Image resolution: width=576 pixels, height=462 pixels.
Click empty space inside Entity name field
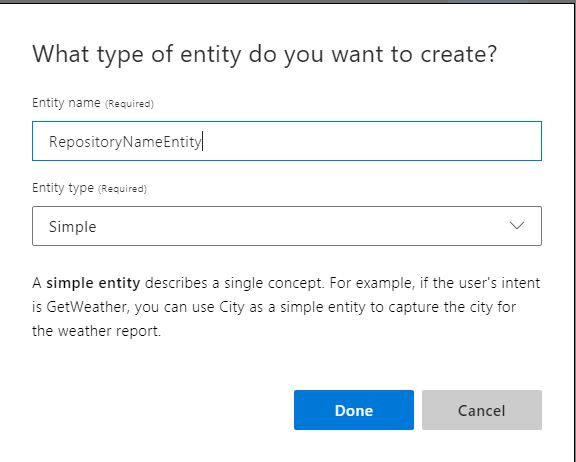(x=371, y=141)
